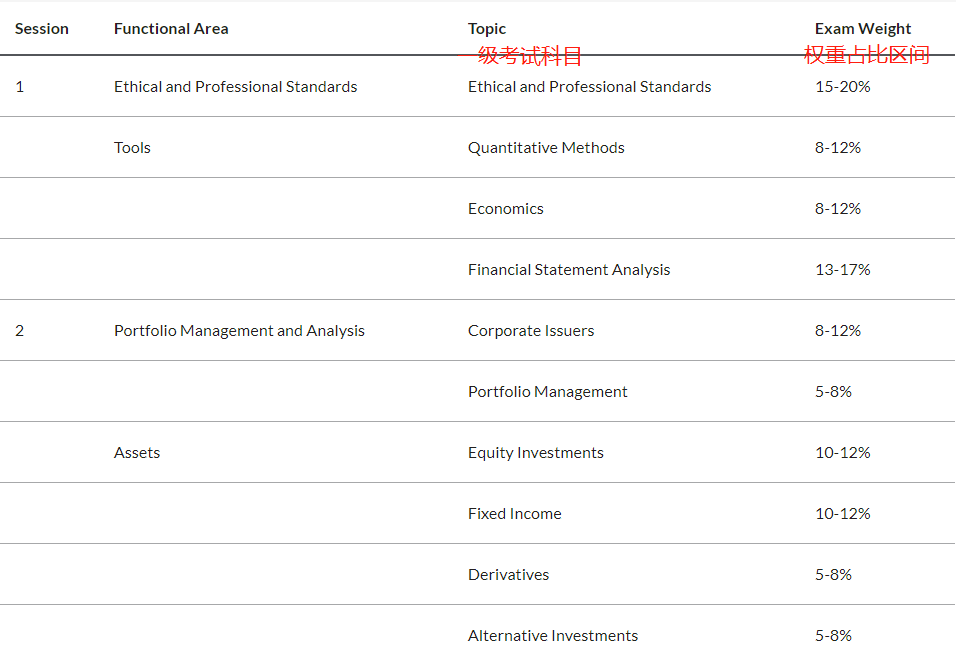Click the Equity Investments topic

(x=536, y=453)
